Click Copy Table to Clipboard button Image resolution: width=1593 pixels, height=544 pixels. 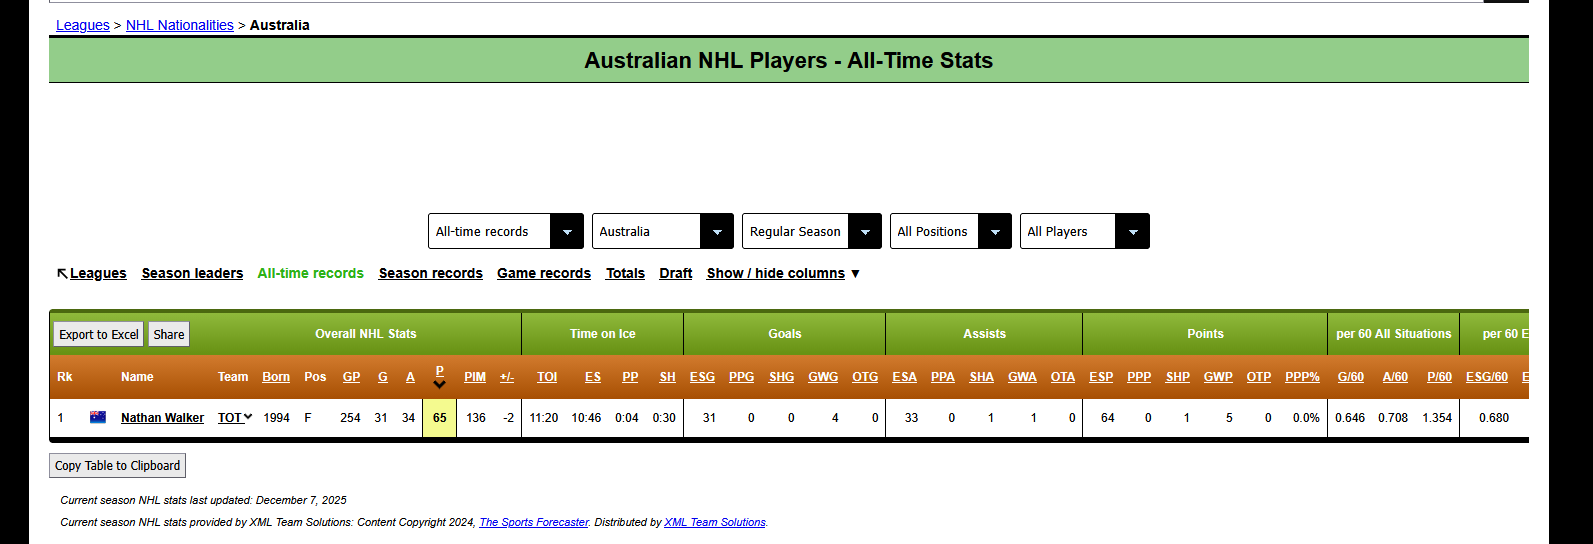point(118,465)
